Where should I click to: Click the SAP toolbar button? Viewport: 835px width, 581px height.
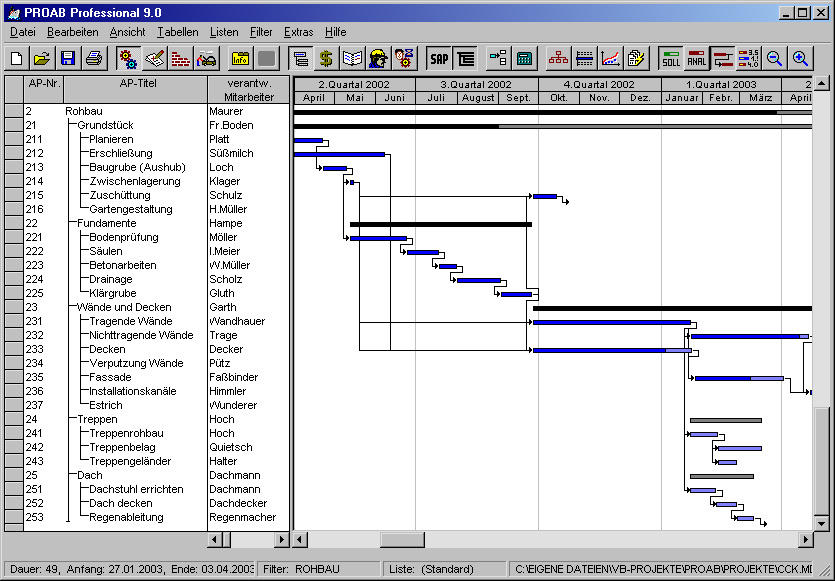tap(439, 58)
